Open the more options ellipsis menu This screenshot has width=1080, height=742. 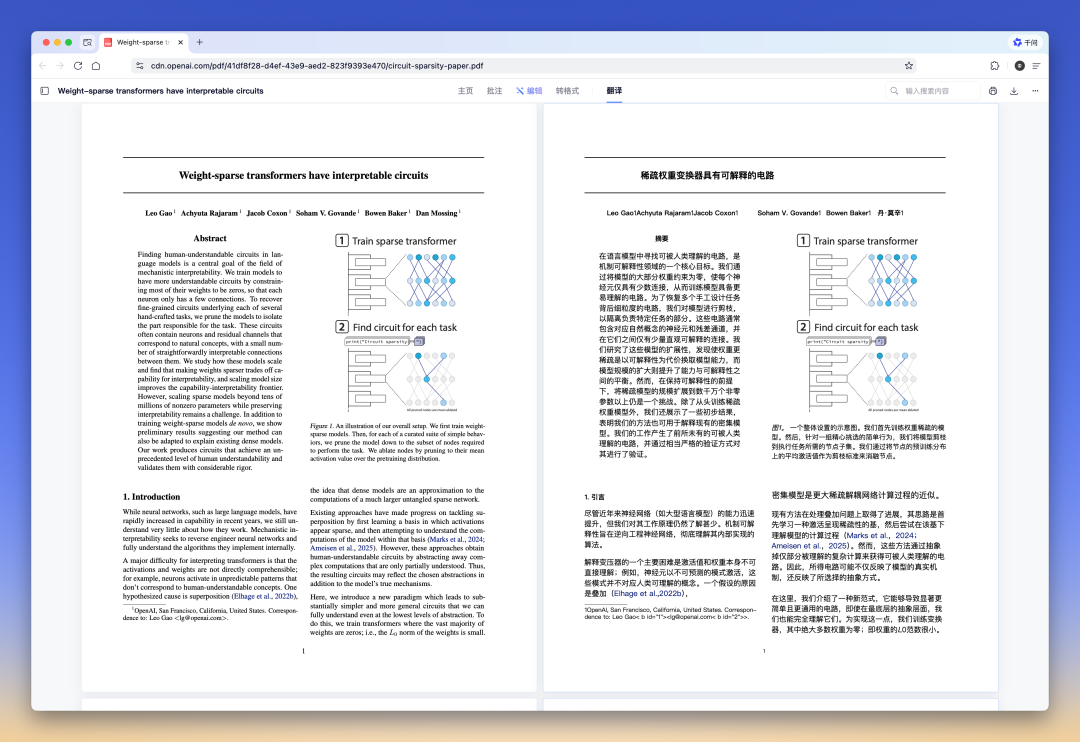(x=1035, y=91)
